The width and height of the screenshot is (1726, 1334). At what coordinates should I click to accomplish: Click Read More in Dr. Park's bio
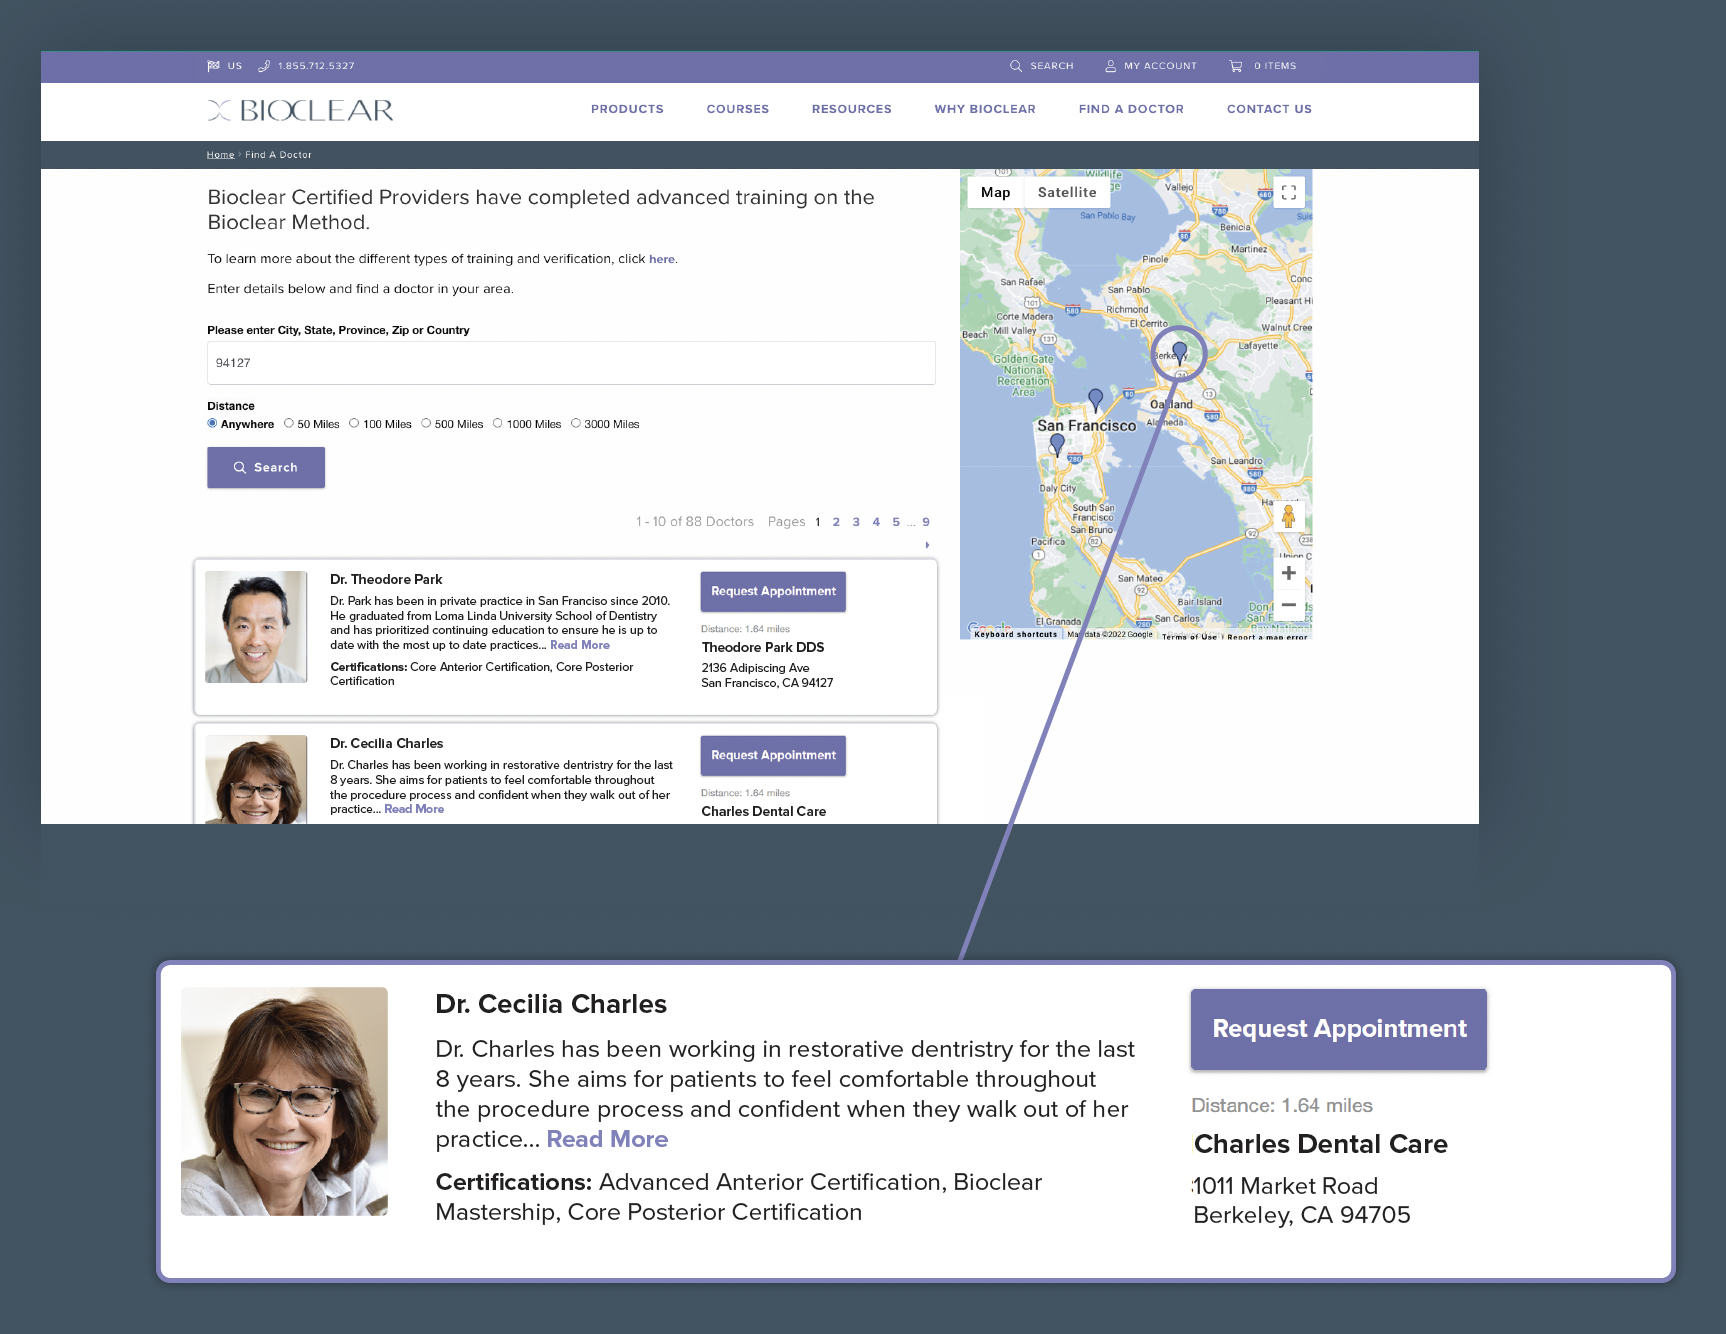[580, 645]
